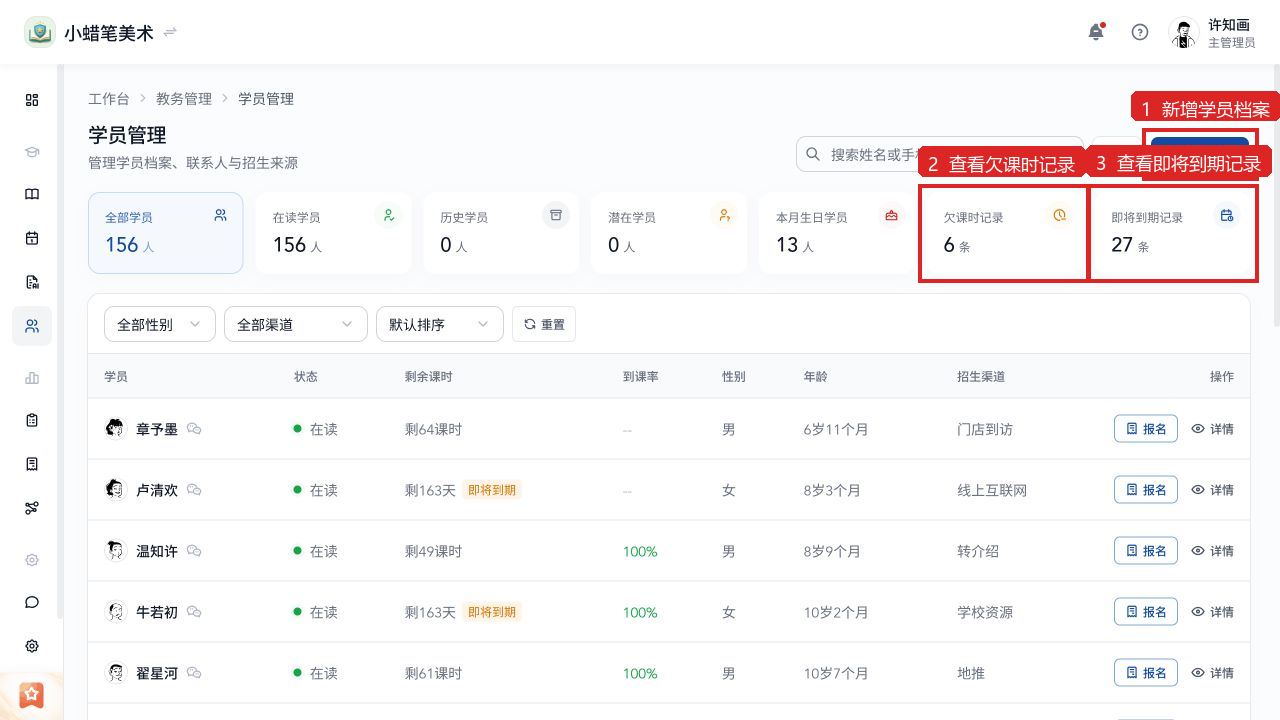Viewport: 1280px width, 720px height.
Task: Select the 在读学员 stat card
Action: (x=334, y=233)
